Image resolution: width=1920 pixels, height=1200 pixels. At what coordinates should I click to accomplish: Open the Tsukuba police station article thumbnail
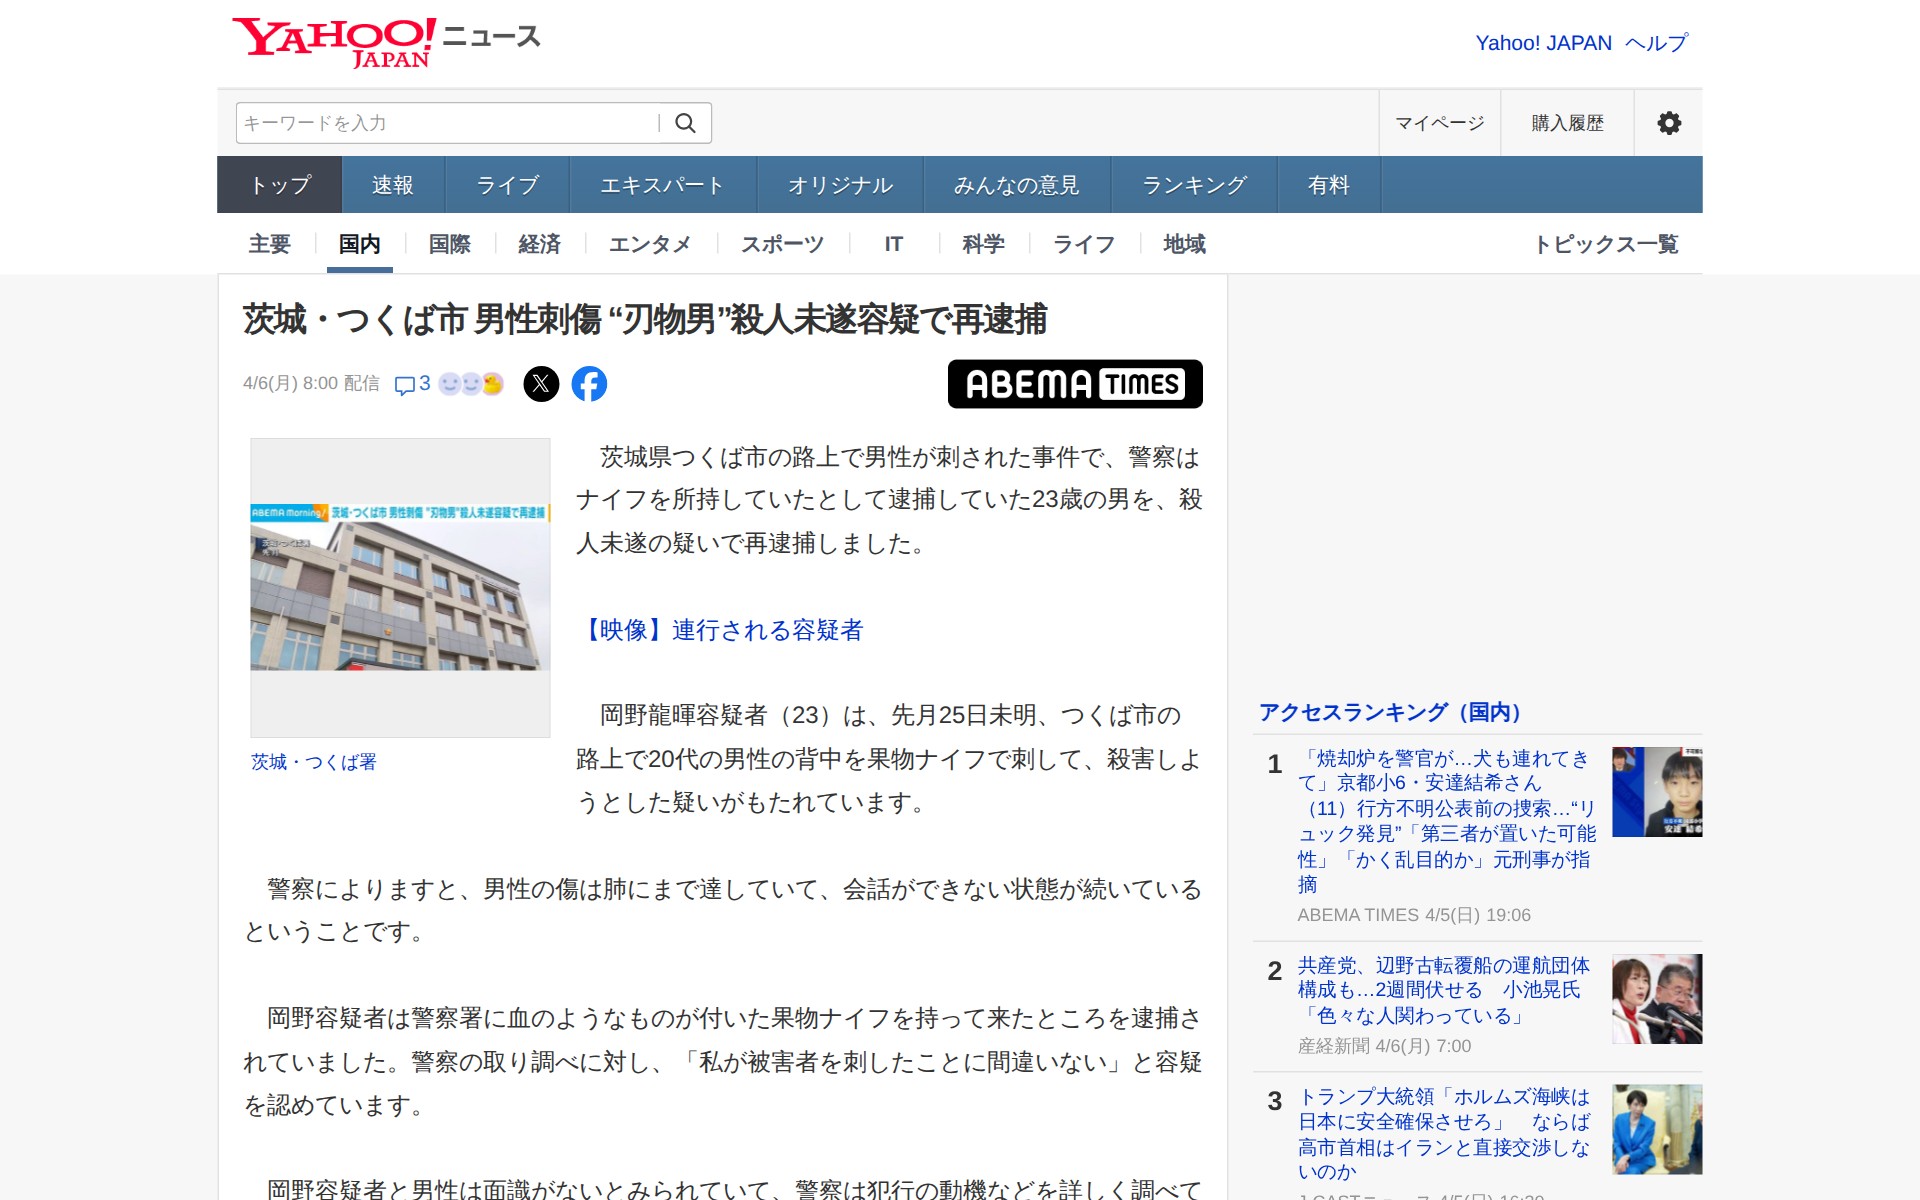pos(400,587)
